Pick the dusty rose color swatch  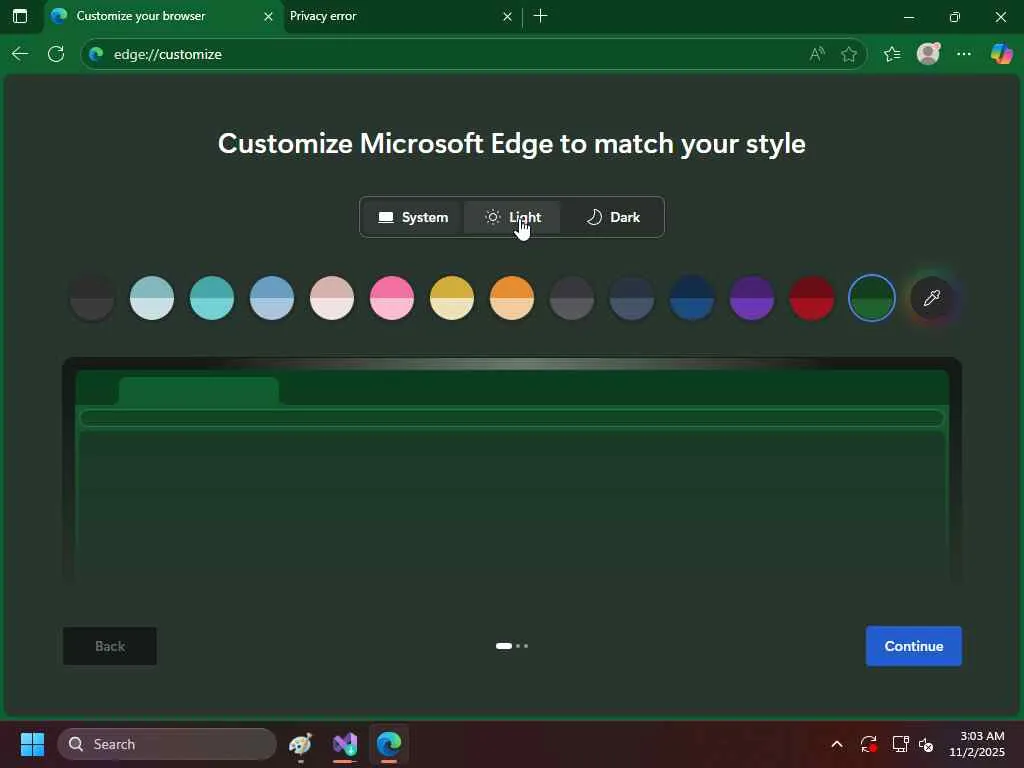[332, 298]
